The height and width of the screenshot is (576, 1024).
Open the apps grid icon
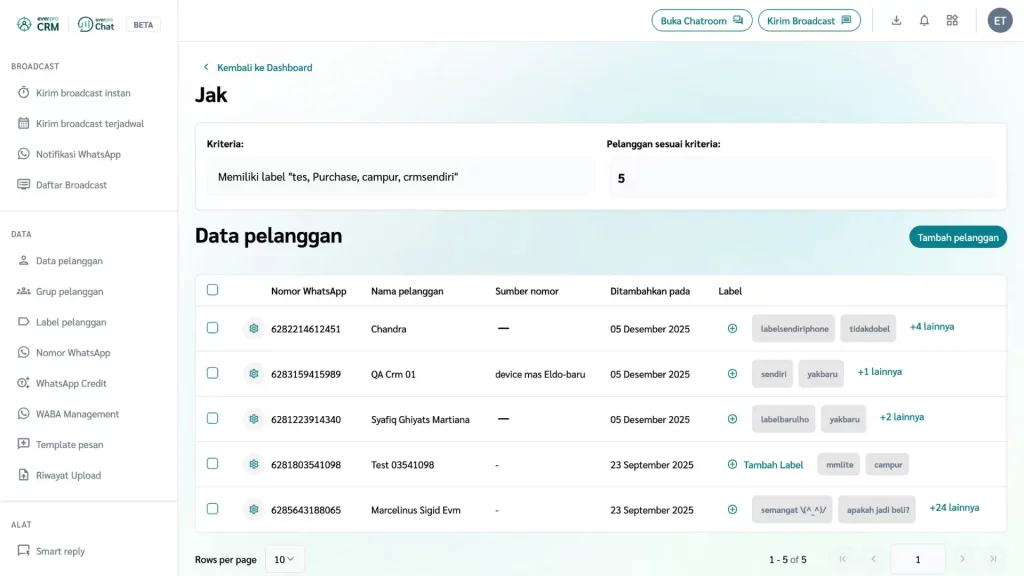952,20
